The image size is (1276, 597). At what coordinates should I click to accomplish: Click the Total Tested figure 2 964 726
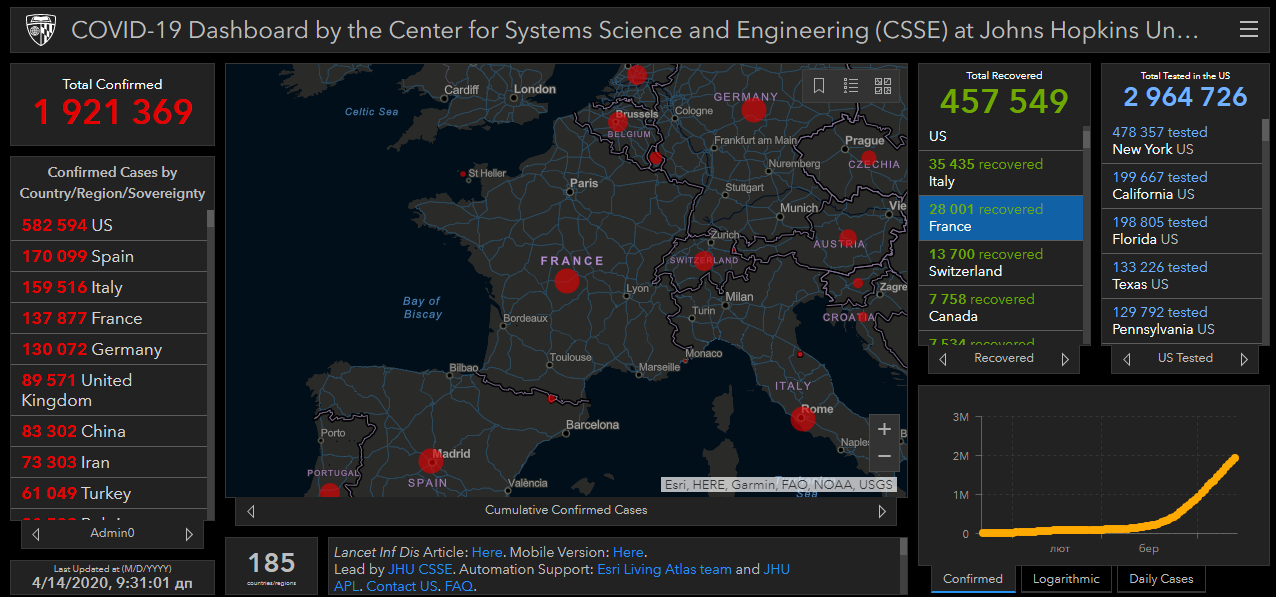pos(1185,97)
